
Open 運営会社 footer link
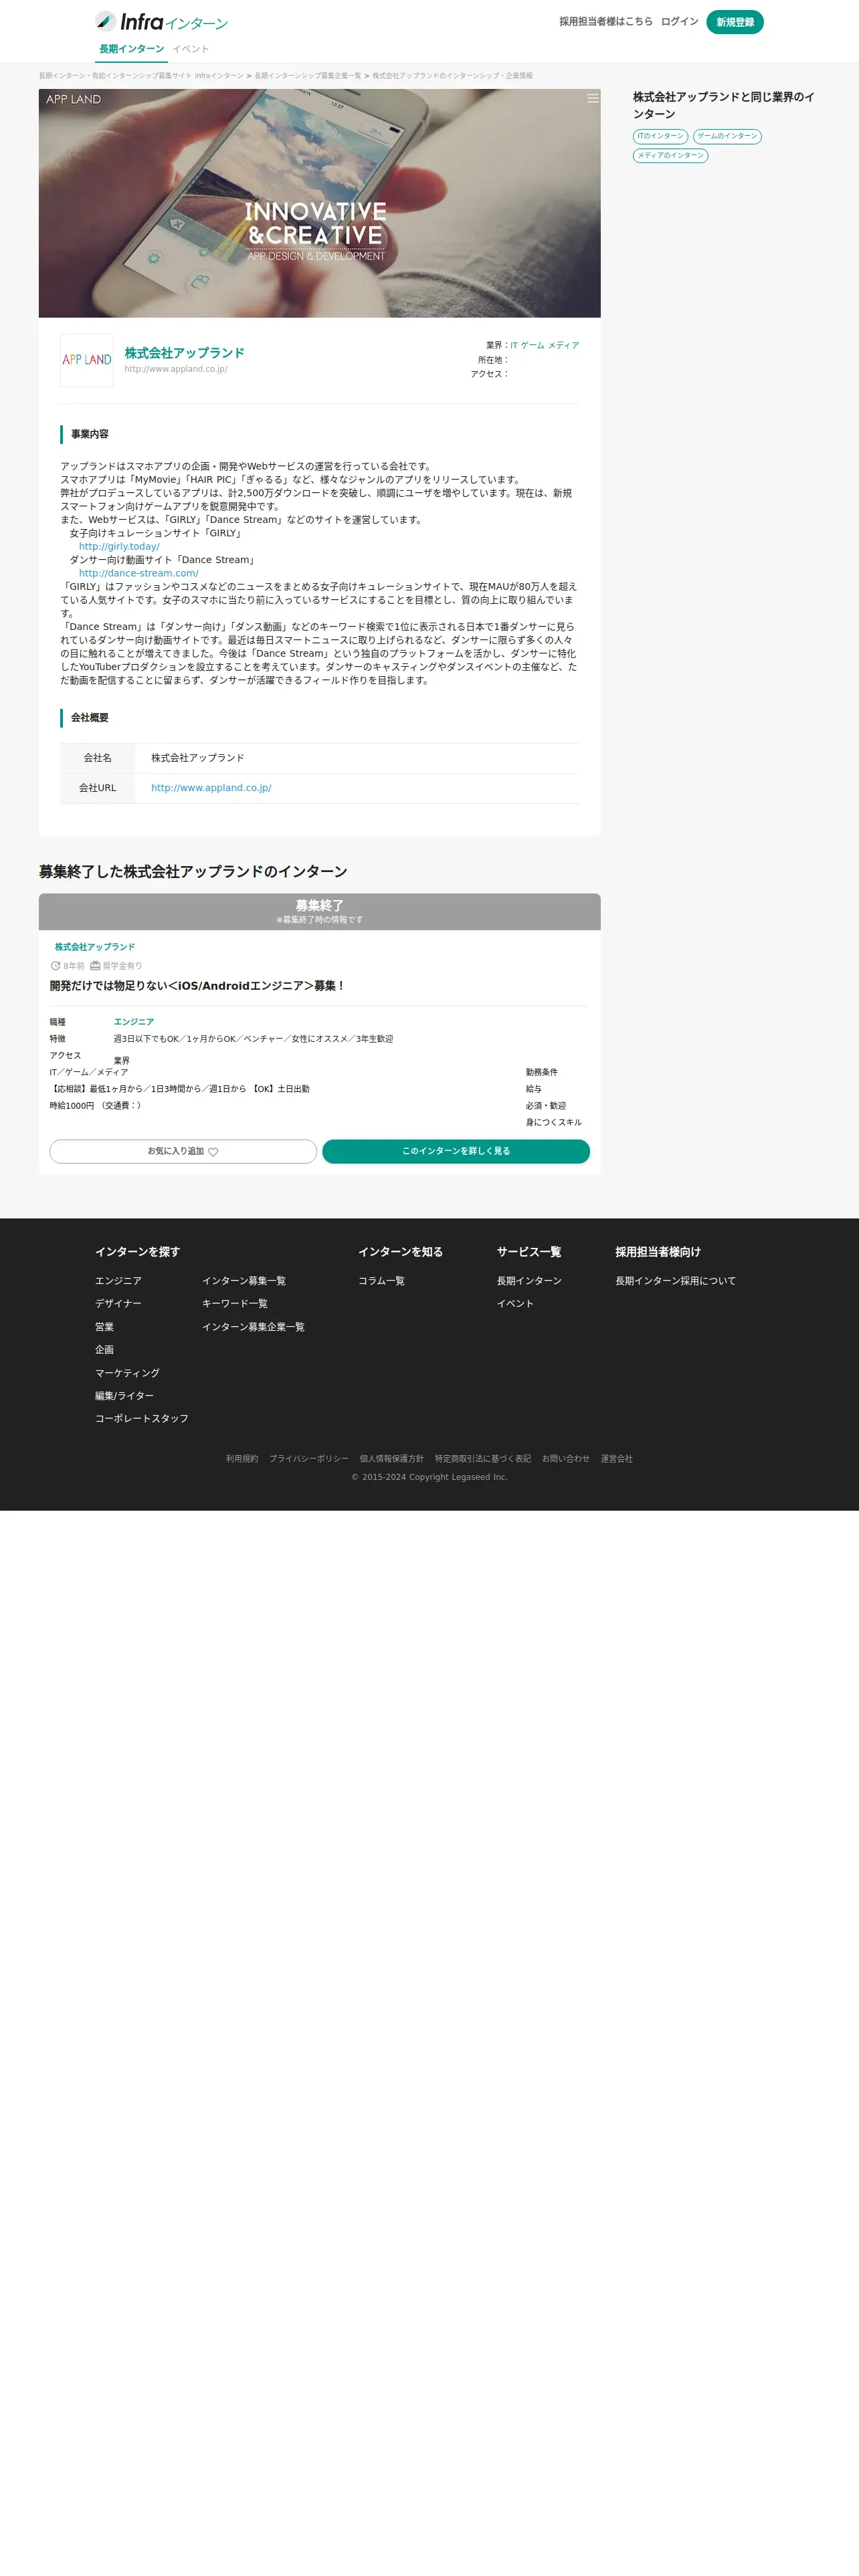tap(617, 1459)
